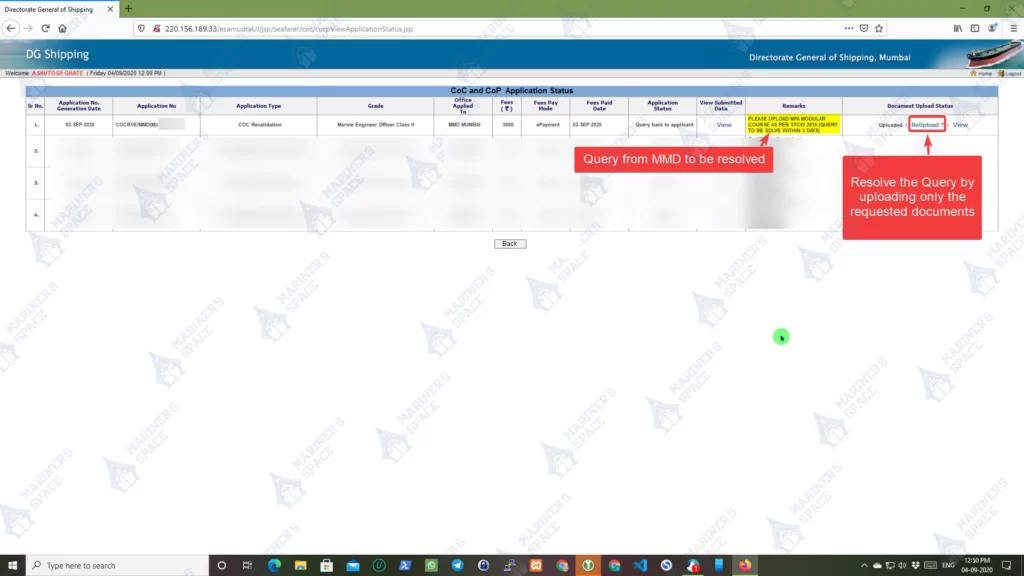Reload the current page
This screenshot has height=576, width=1024.
[45, 28]
